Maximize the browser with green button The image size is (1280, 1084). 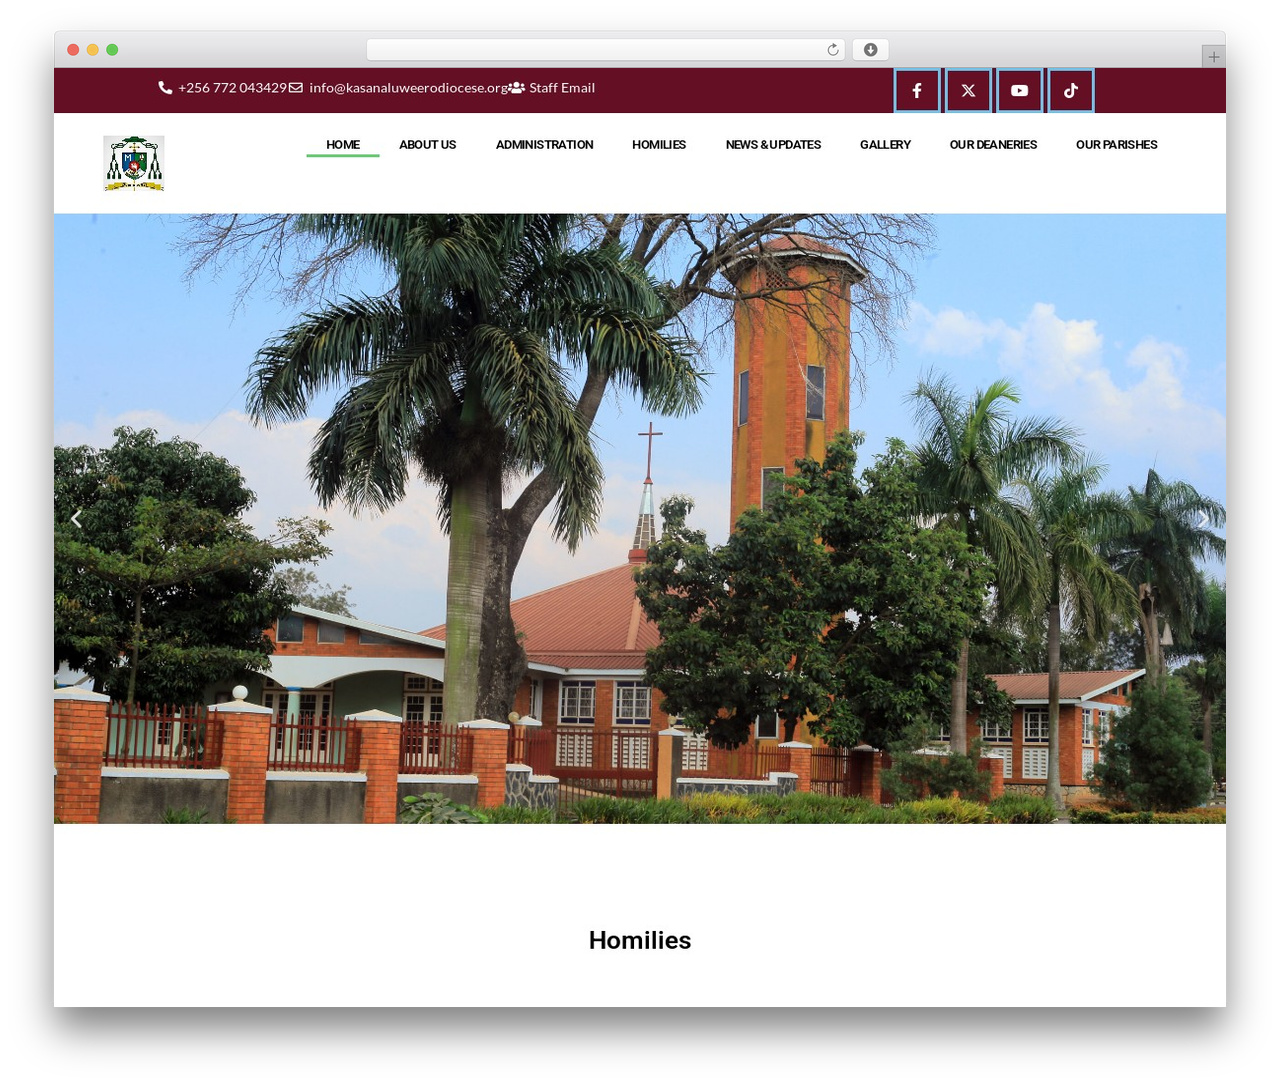click(112, 50)
